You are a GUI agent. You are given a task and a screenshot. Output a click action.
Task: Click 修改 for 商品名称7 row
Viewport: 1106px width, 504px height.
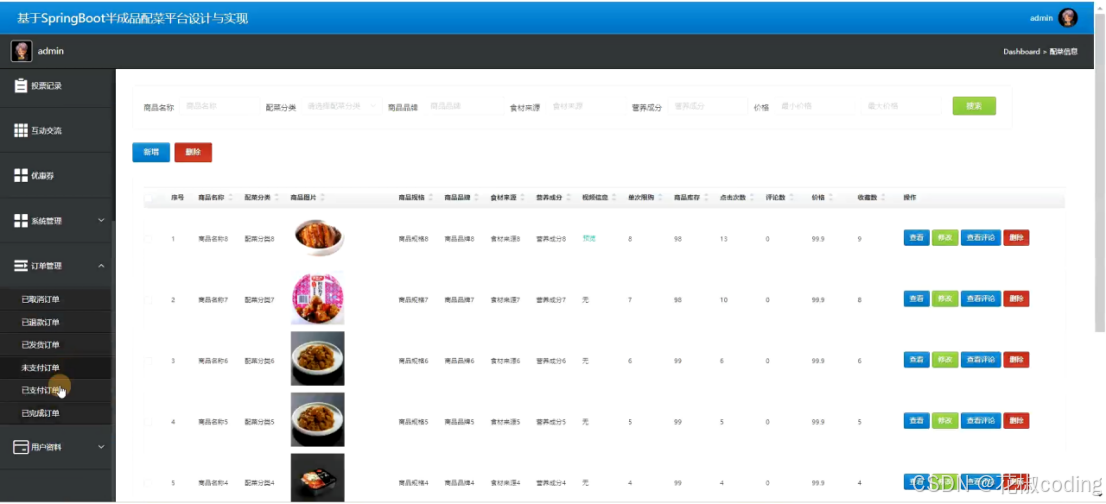tap(945, 299)
